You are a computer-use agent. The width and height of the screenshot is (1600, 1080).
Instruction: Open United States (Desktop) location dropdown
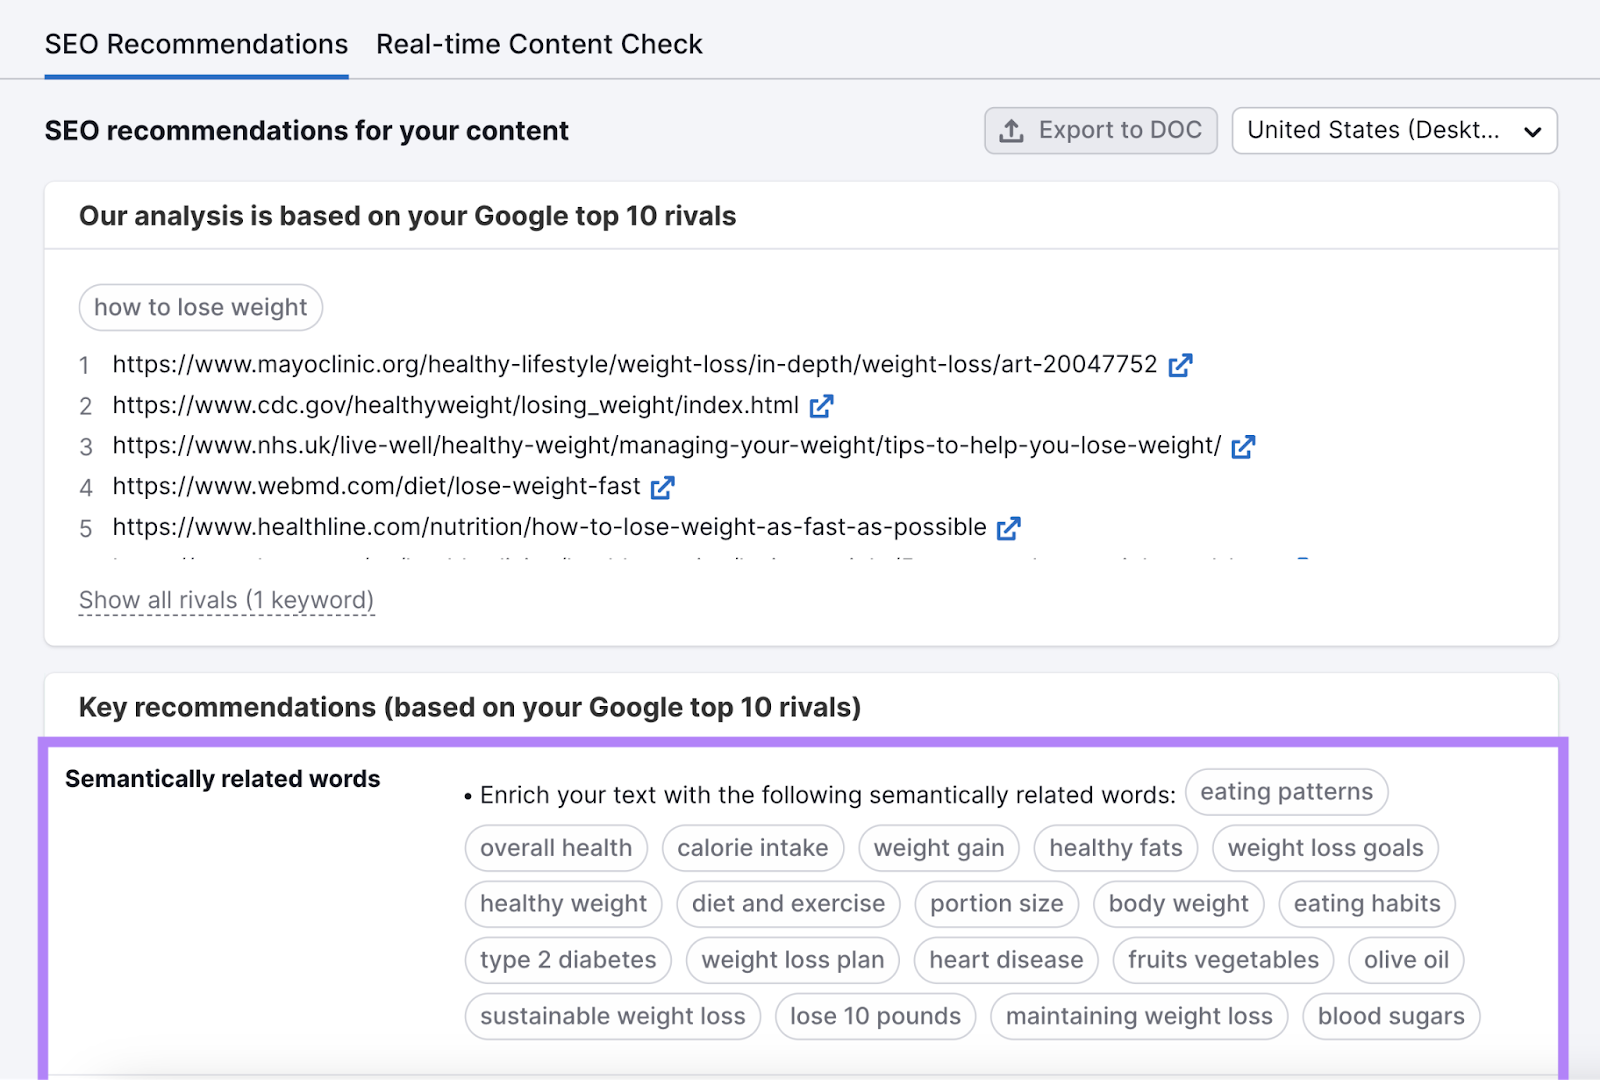click(x=1394, y=131)
